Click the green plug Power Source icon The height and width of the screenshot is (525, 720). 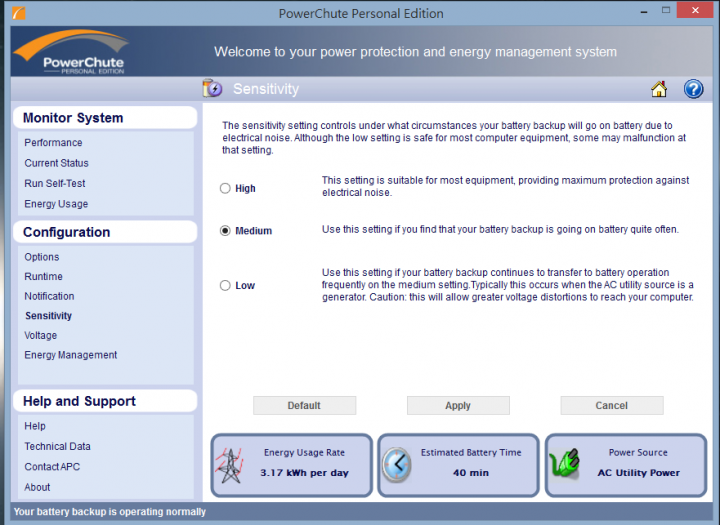click(564, 464)
